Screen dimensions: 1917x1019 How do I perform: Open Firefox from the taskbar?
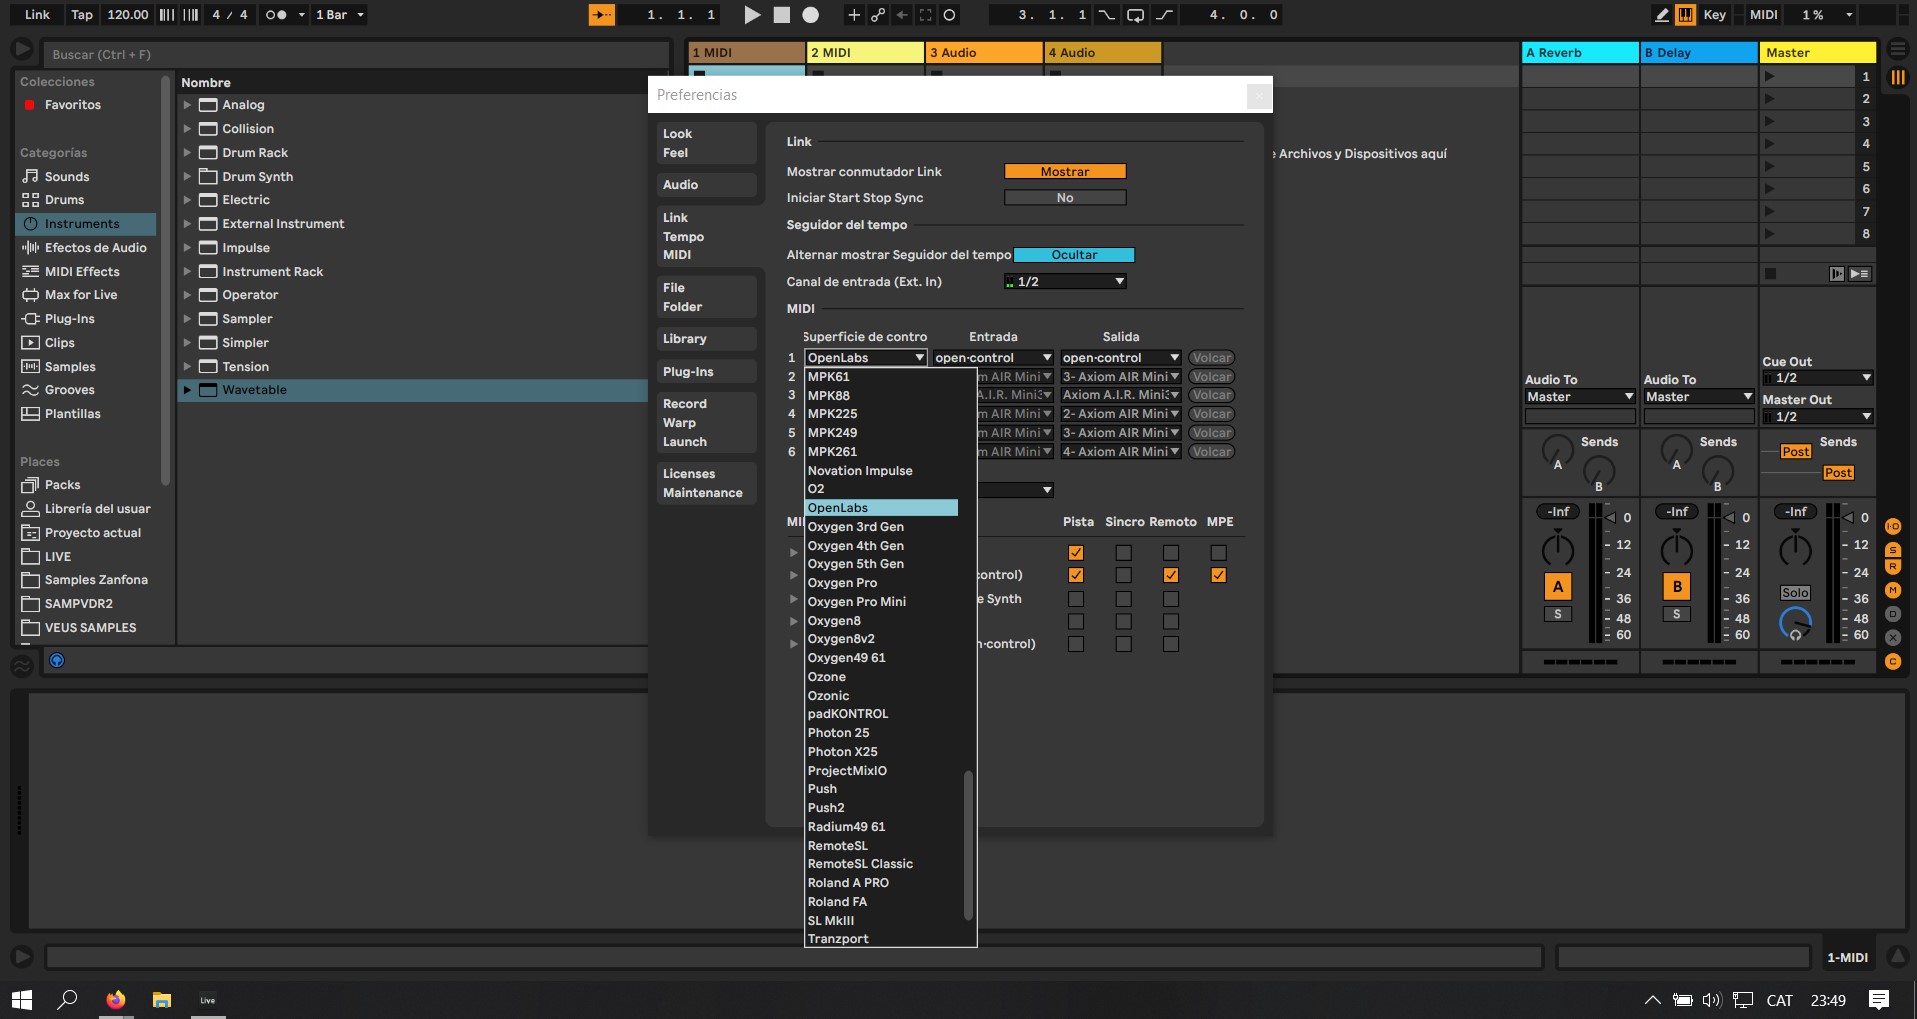click(116, 999)
